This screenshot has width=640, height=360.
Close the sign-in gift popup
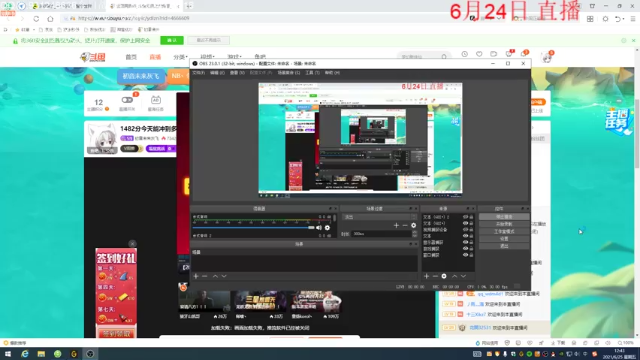point(132,244)
